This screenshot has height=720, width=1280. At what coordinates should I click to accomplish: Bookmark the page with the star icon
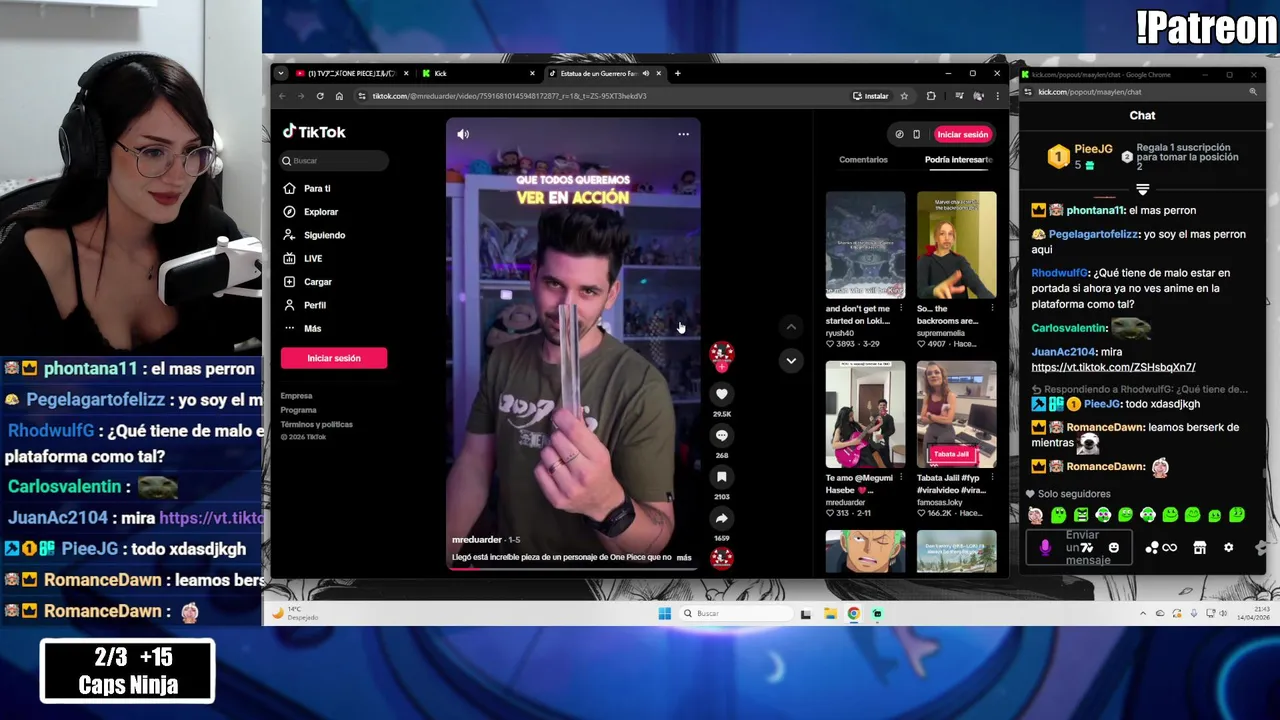click(x=904, y=96)
